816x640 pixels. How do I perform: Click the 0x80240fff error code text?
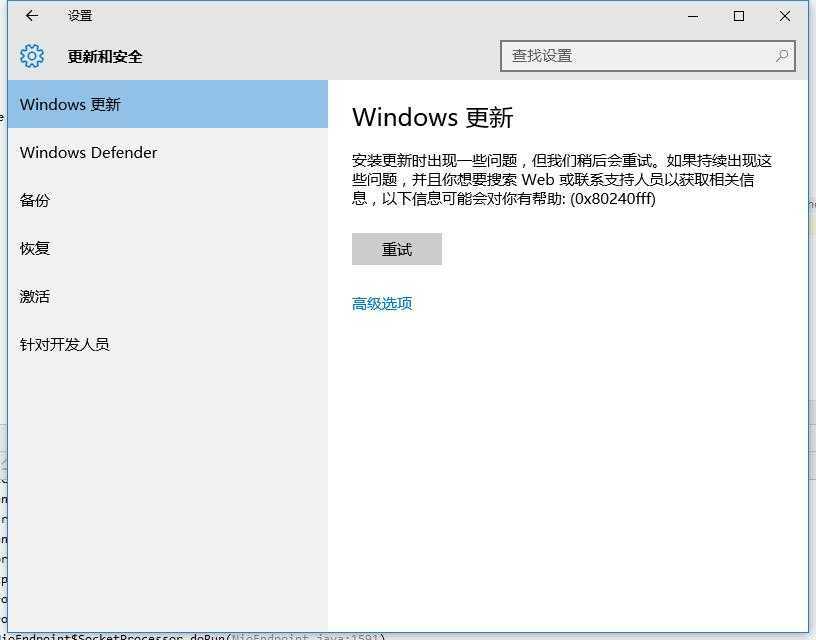point(613,198)
